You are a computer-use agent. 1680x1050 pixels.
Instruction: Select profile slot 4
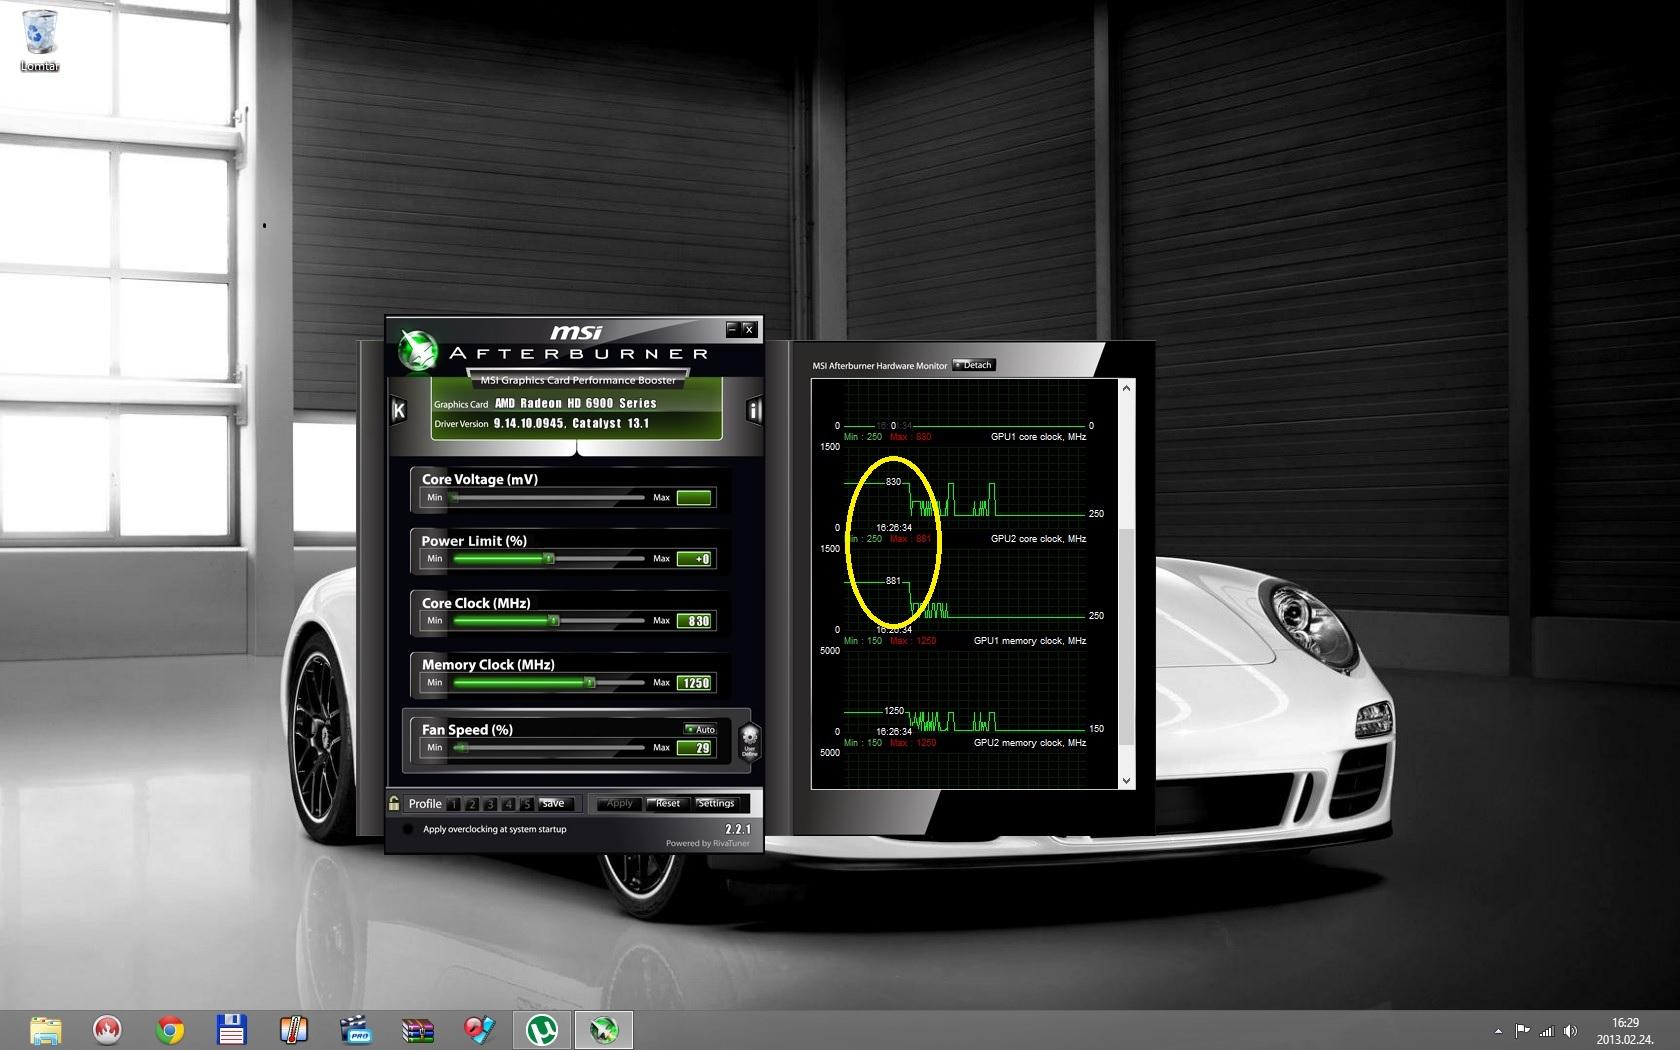[508, 804]
